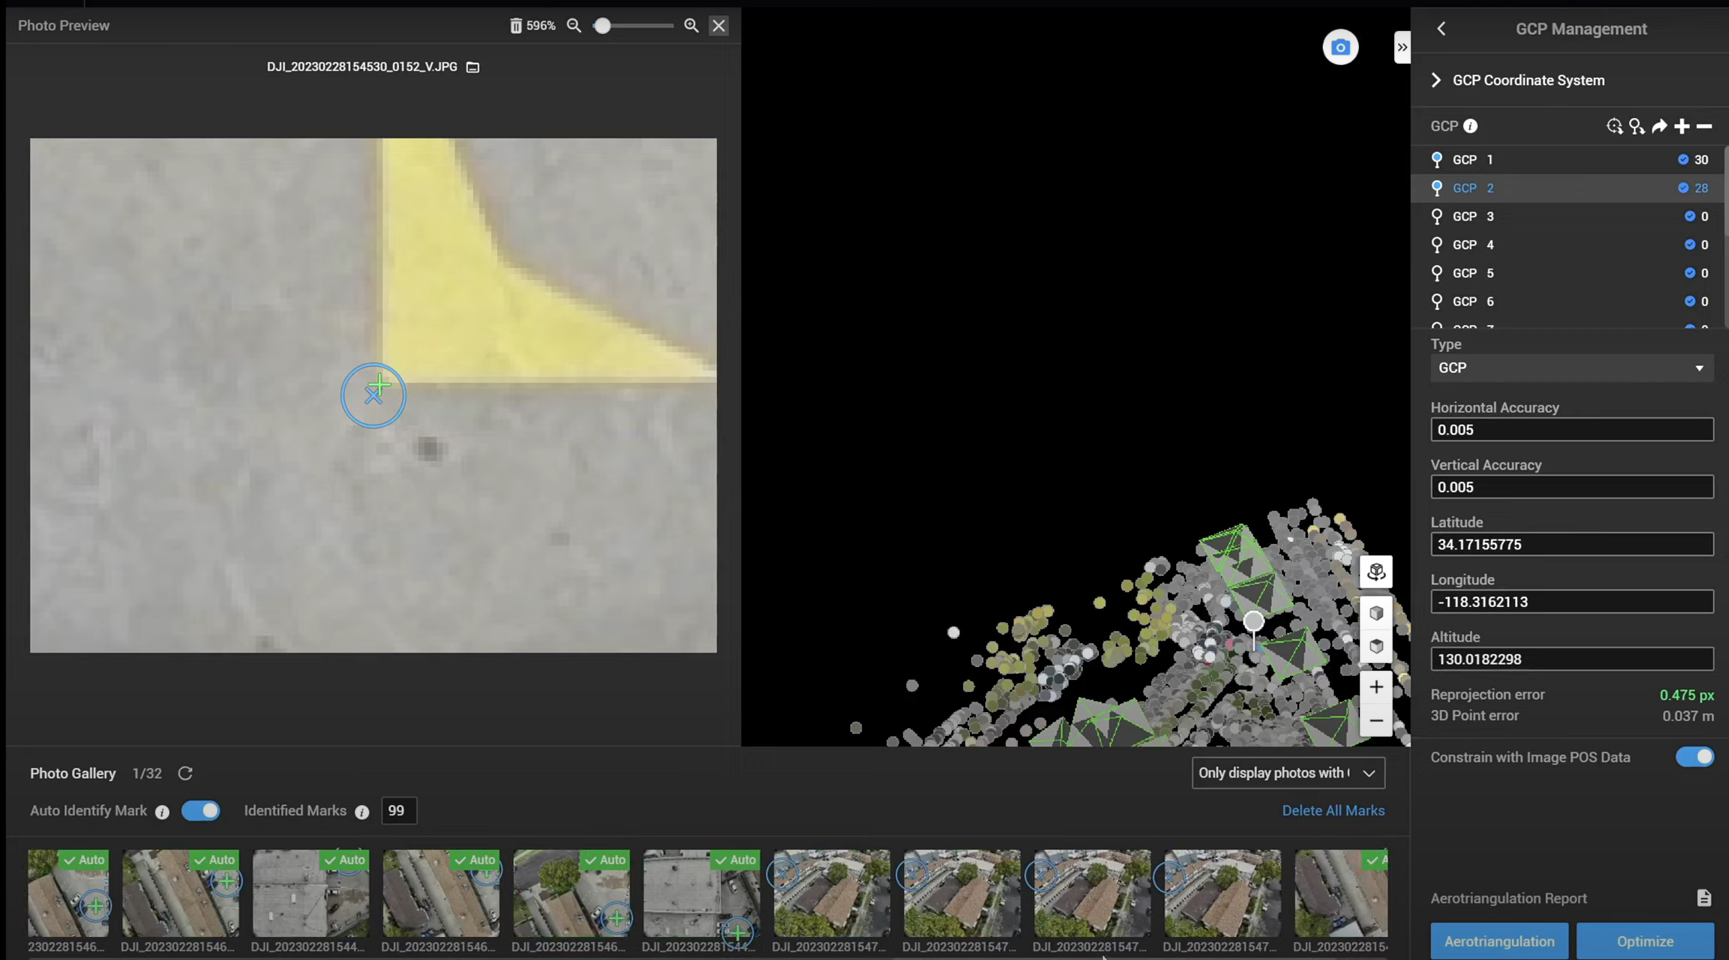This screenshot has height=960, width=1729.
Task: Select GCP 2 in the list
Action: 1566,188
